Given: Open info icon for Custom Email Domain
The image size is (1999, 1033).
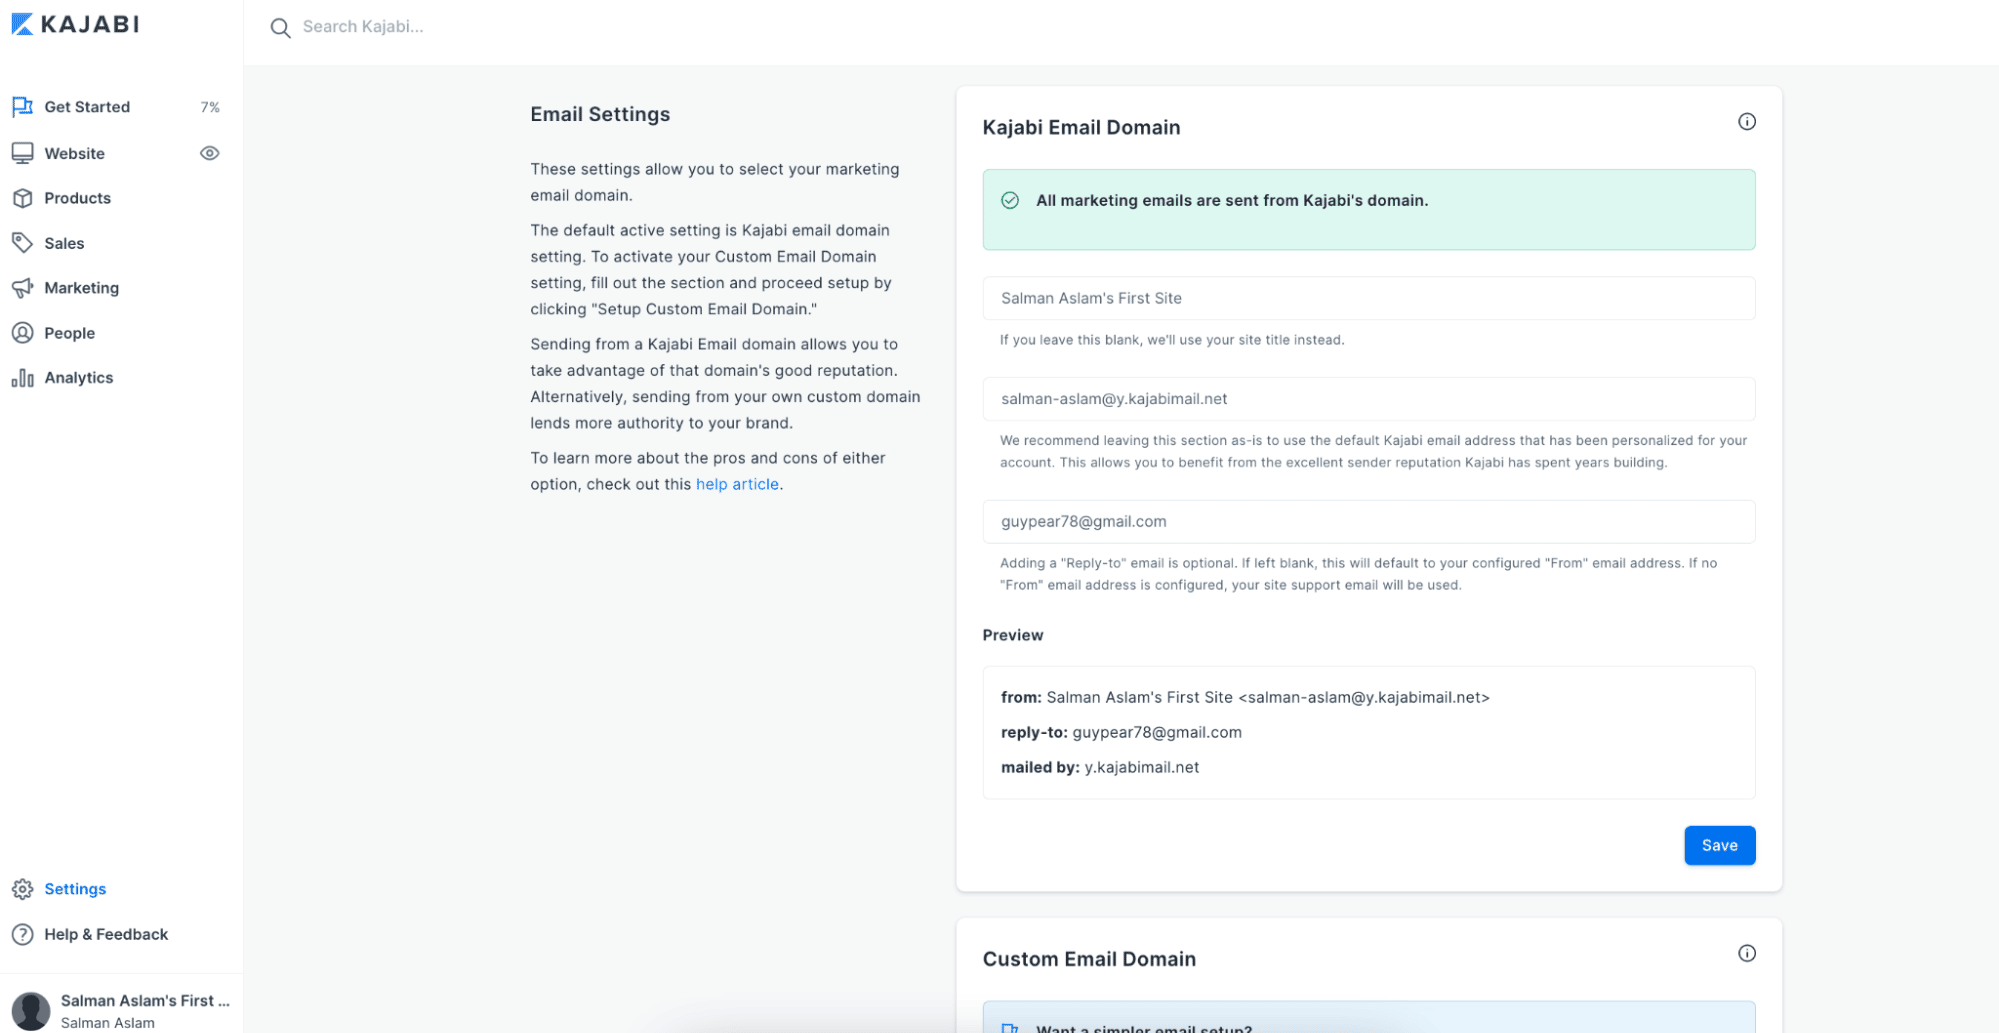Looking at the screenshot, I should point(1746,953).
